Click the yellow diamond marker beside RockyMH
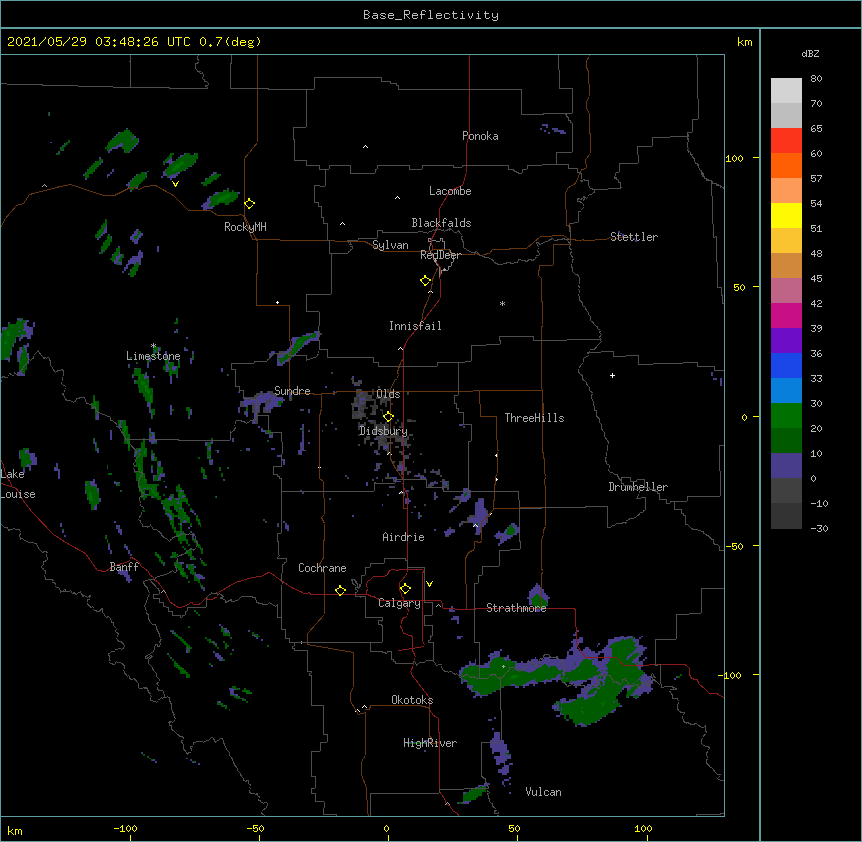Viewport: 862px width, 842px height. [x=250, y=203]
